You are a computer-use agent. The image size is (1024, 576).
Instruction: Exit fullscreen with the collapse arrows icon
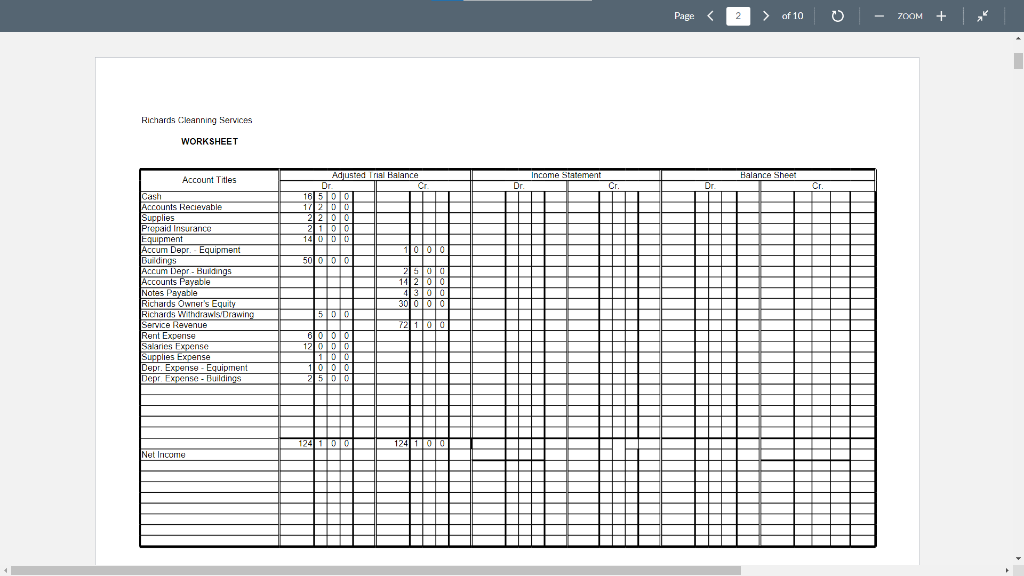(981, 15)
